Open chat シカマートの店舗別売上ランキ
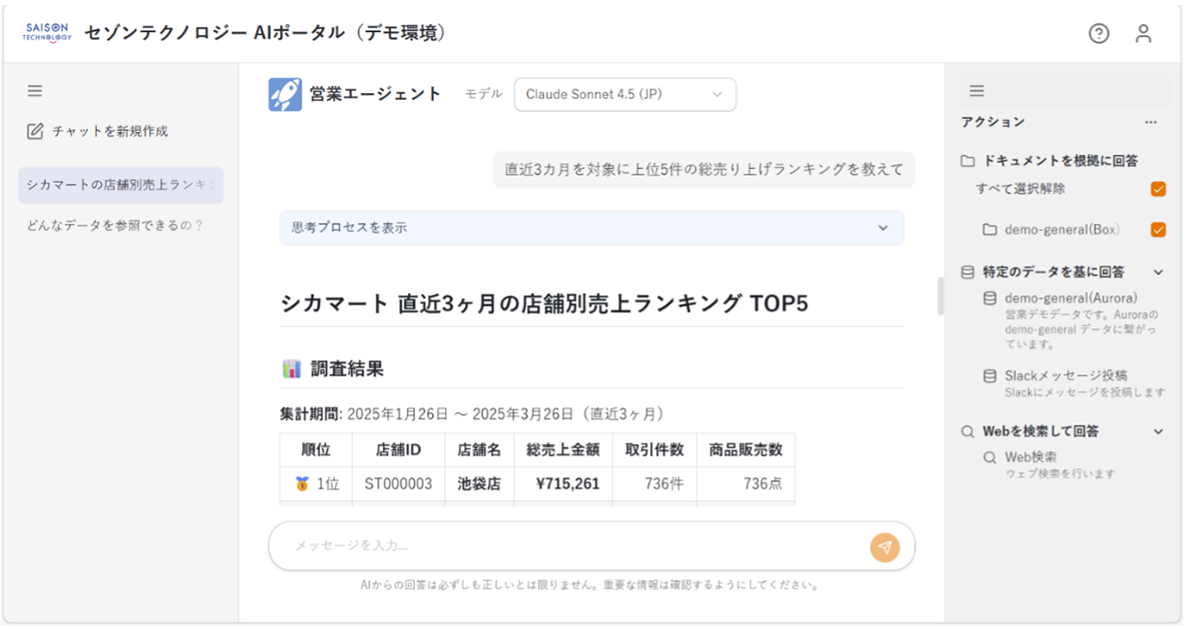The image size is (1186, 629). [121, 185]
